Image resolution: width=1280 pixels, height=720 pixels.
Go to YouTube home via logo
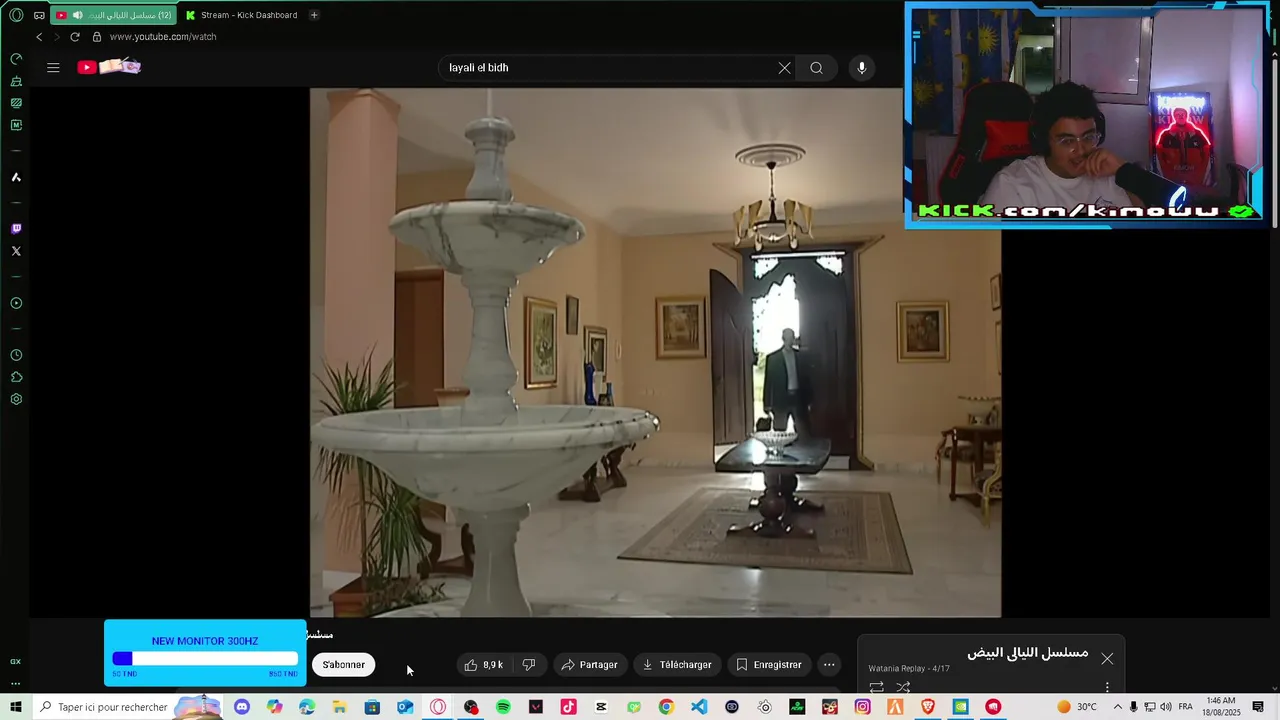pyautogui.click(x=109, y=67)
